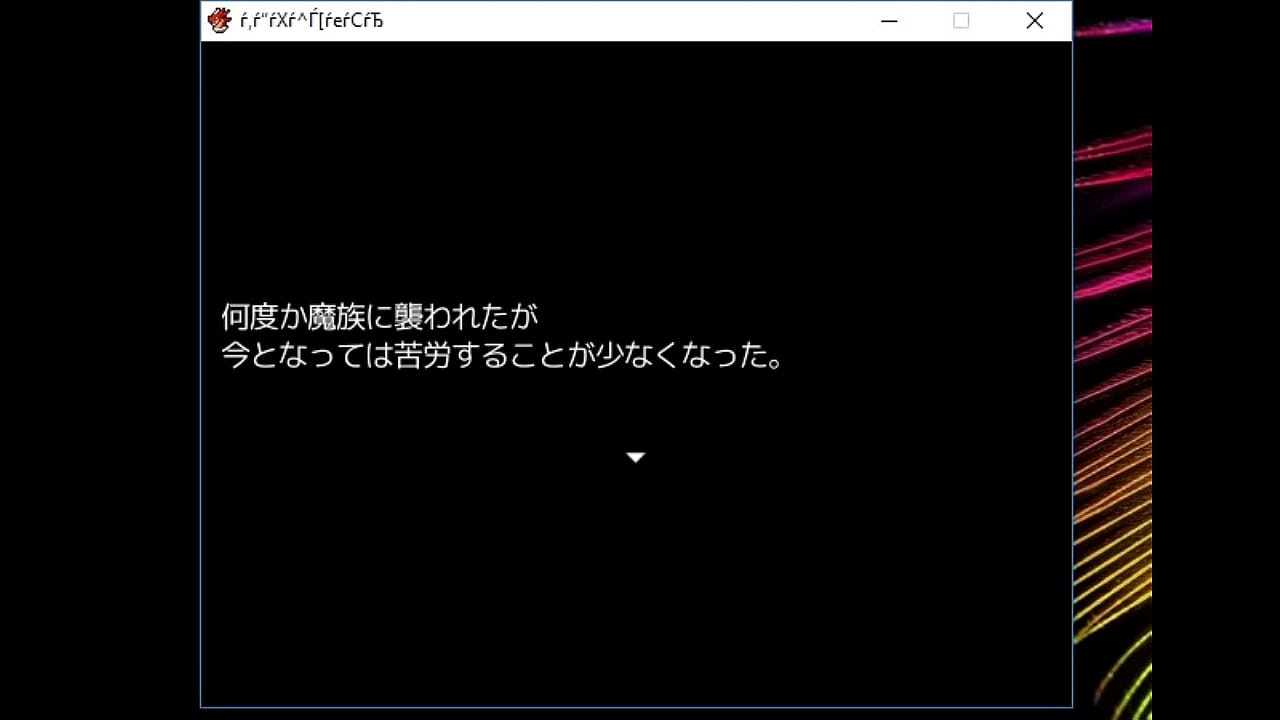
Task: Click the empty title bar area
Action: [620, 21]
